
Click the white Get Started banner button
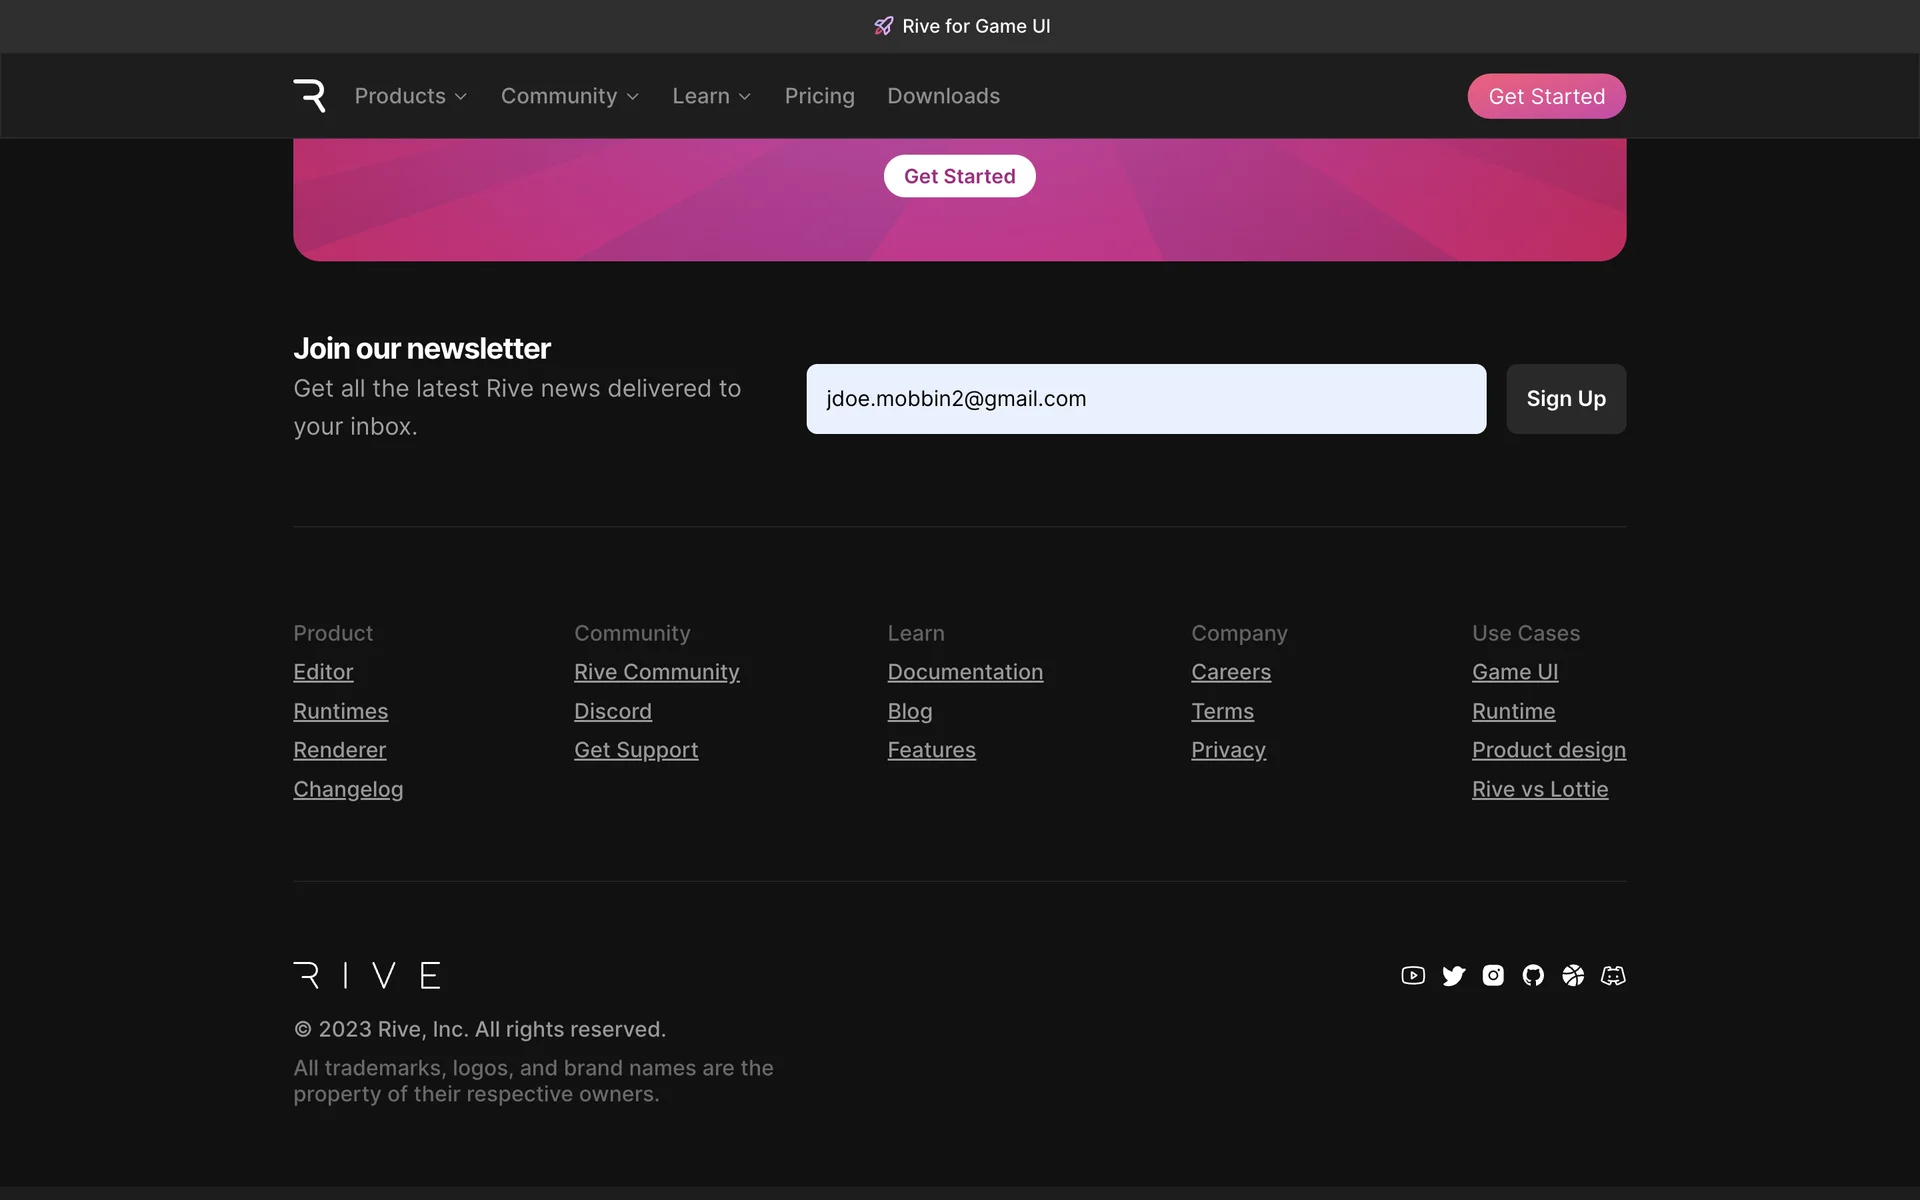click(x=959, y=176)
